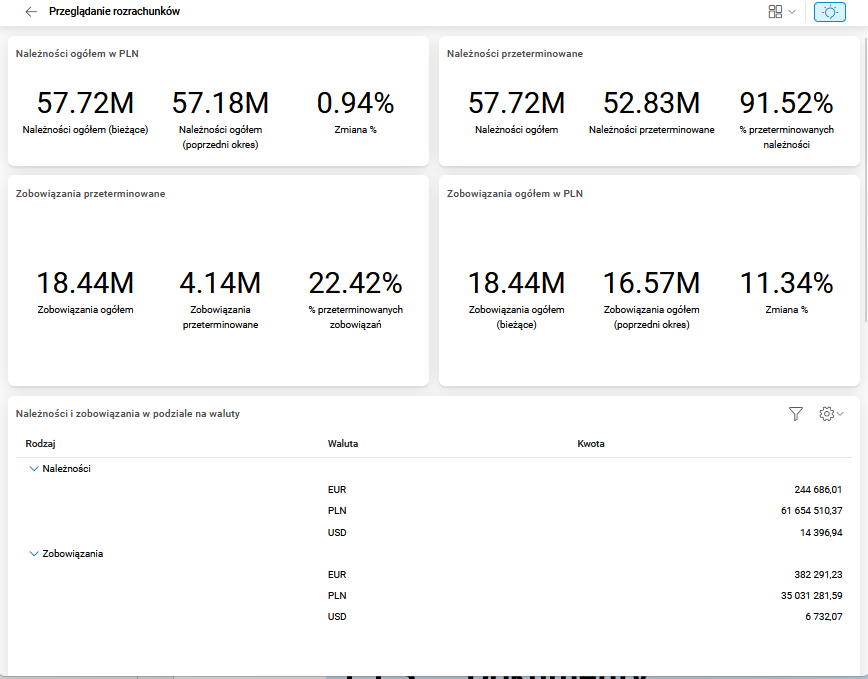Select PLN row under Zobowiązania
Image resolution: width=868 pixels, height=679 pixels.
(x=434, y=595)
